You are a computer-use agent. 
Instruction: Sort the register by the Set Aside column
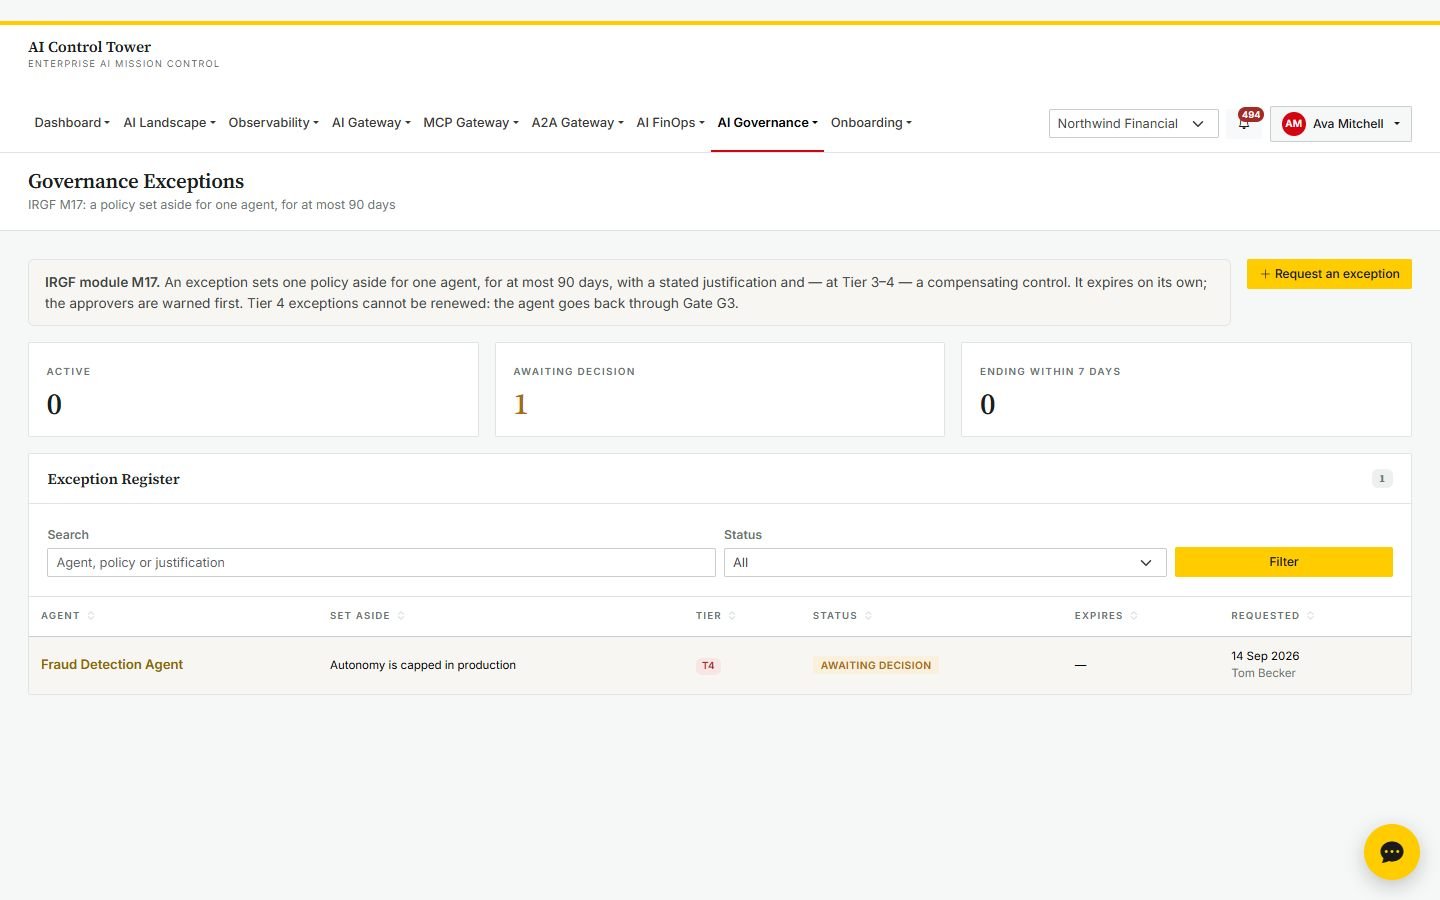click(367, 616)
